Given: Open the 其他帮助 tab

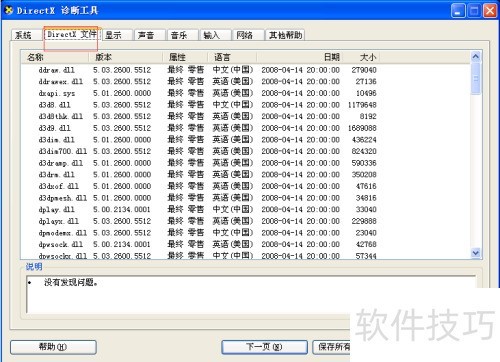Looking at the screenshot, I should [x=285, y=35].
